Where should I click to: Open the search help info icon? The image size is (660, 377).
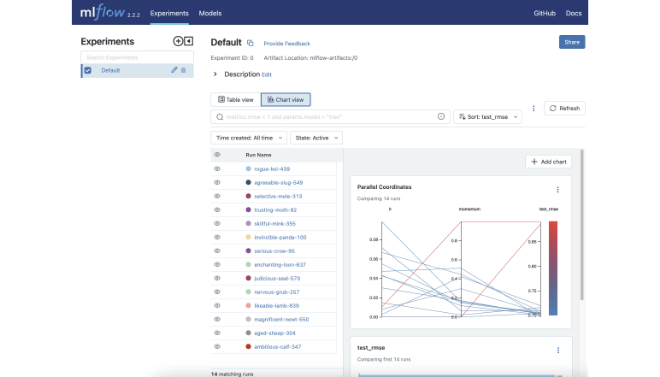(441, 117)
